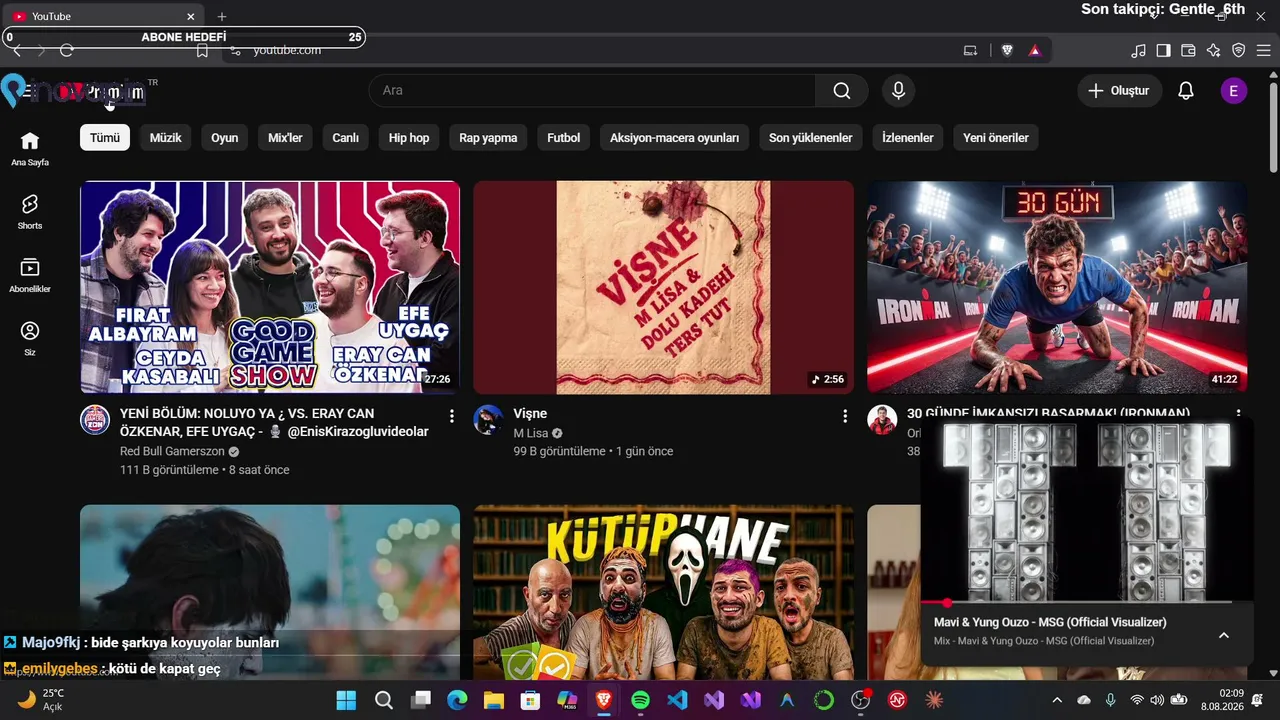
Task: Select the Oyun filter chip
Action: pyautogui.click(x=225, y=138)
